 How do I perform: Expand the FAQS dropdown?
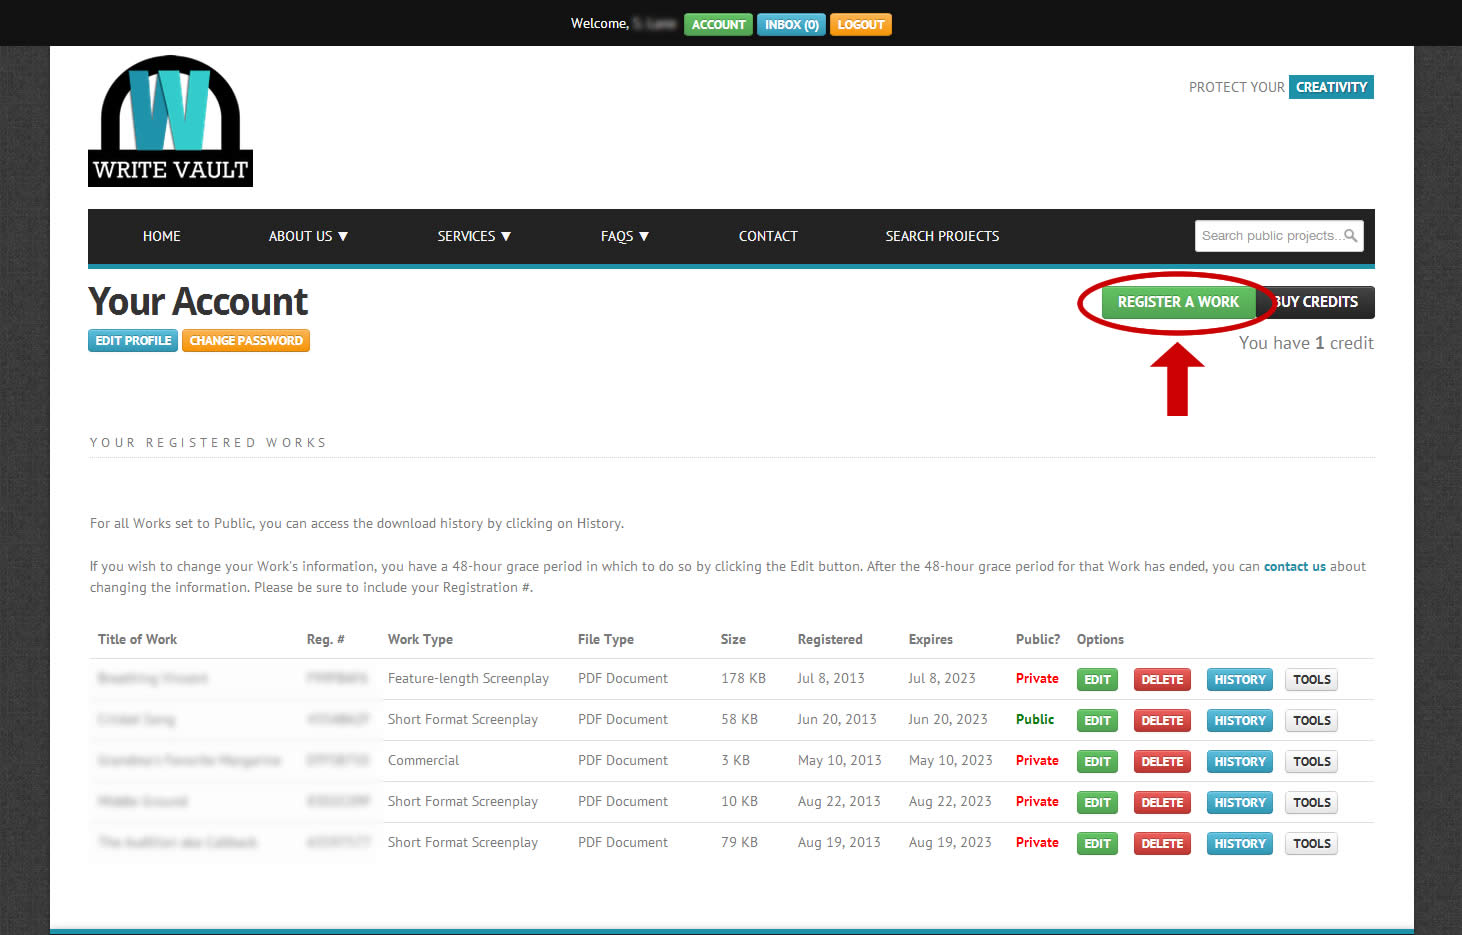pyautogui.click(x=624, y=236)
